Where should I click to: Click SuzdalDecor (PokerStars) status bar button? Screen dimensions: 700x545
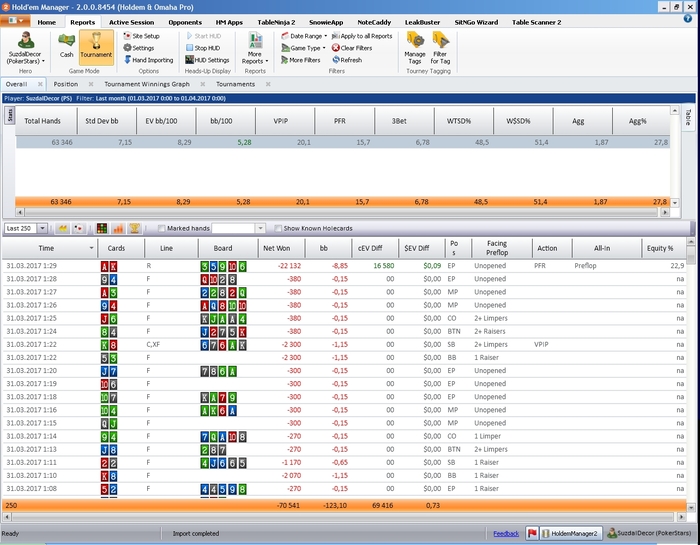tap(650, 533)
